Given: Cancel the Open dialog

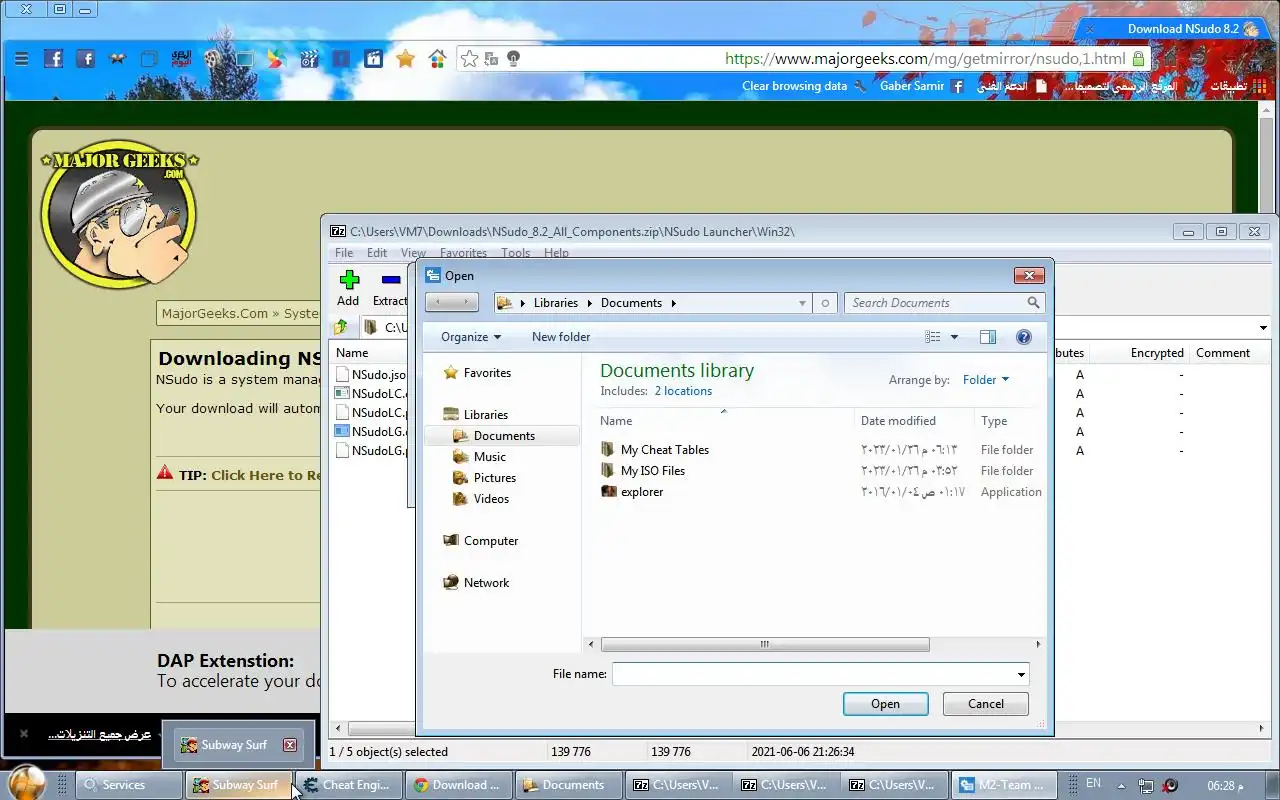Looking at the screenshot, I should click(986, 704).
